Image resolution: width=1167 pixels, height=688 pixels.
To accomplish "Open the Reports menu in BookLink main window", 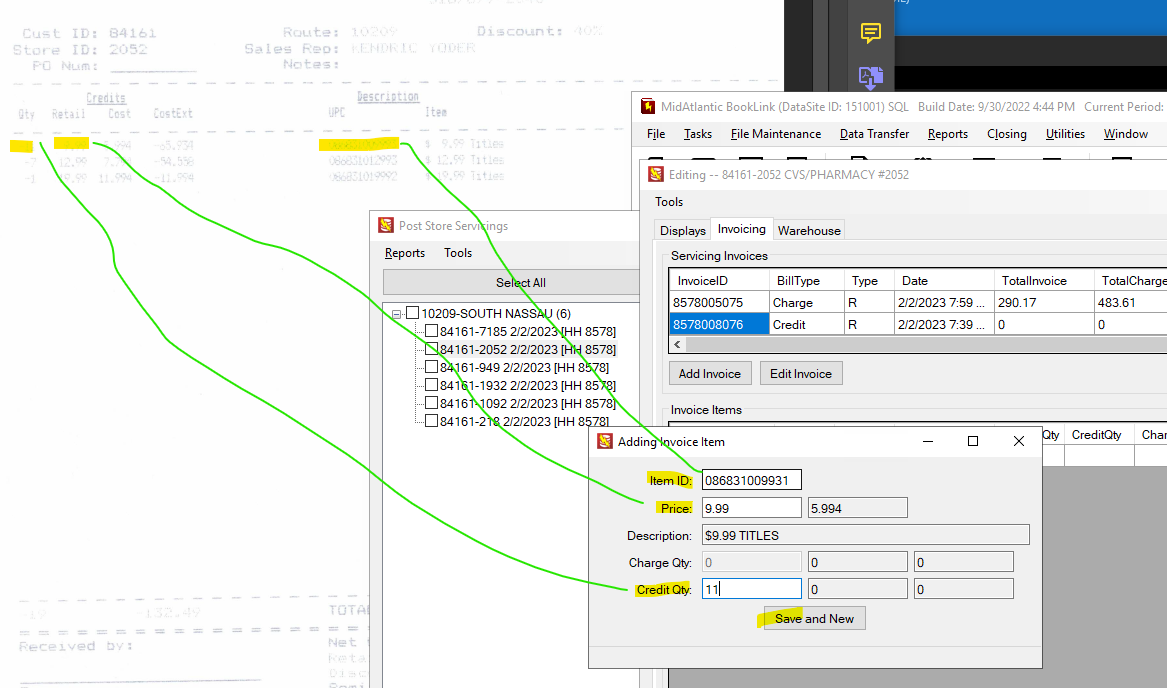I will (x=947, y=134).
